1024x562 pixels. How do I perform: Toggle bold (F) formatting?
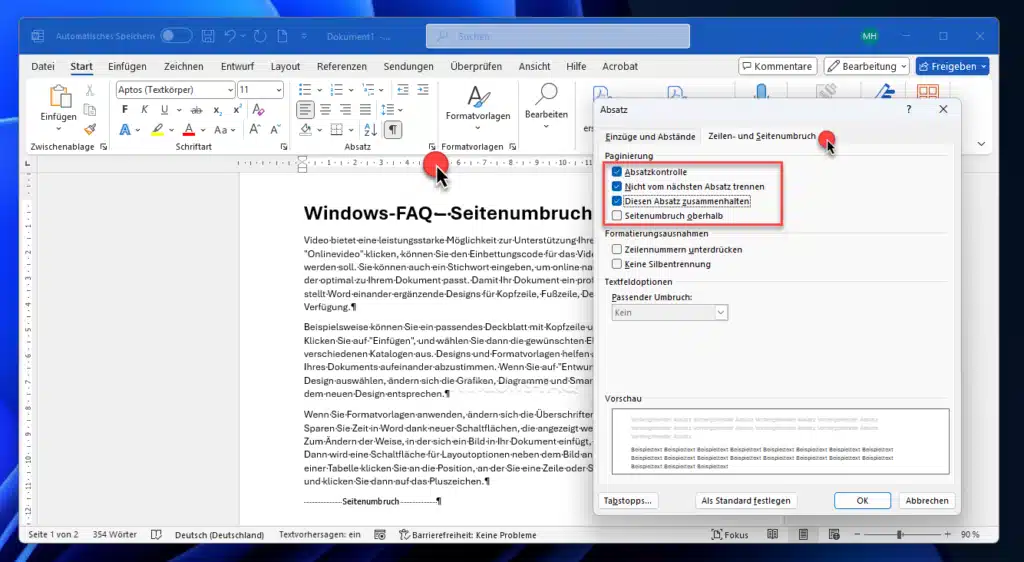(125, 110)
